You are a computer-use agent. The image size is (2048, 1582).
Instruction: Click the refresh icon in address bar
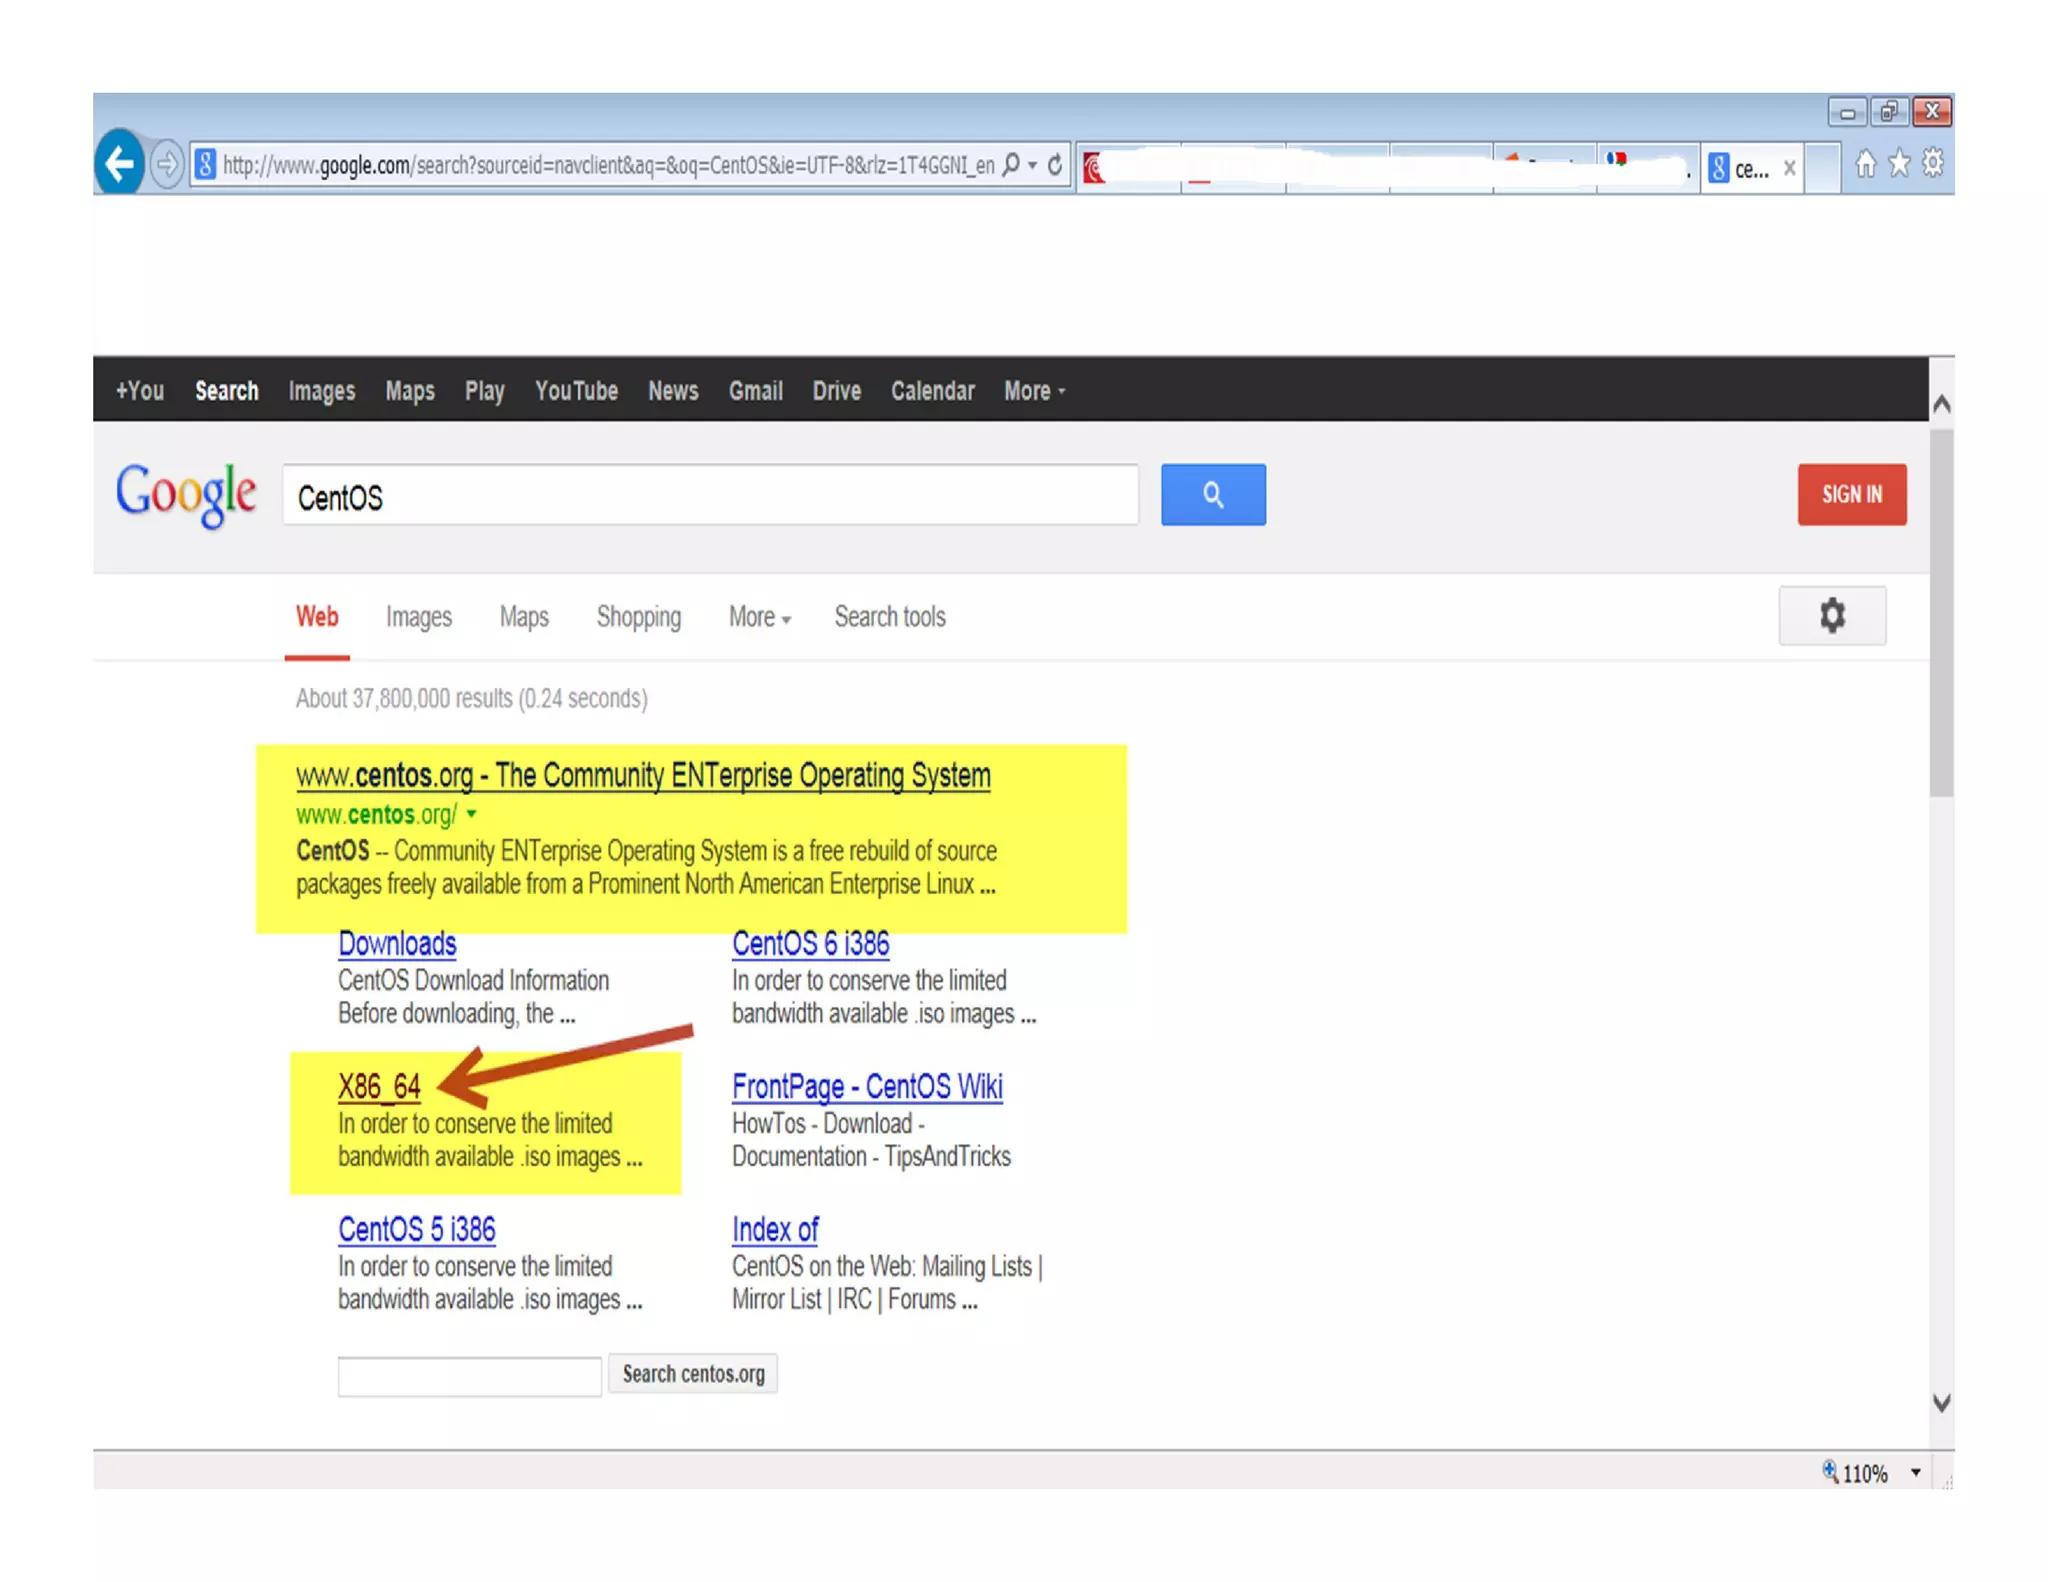(1055, 164)
